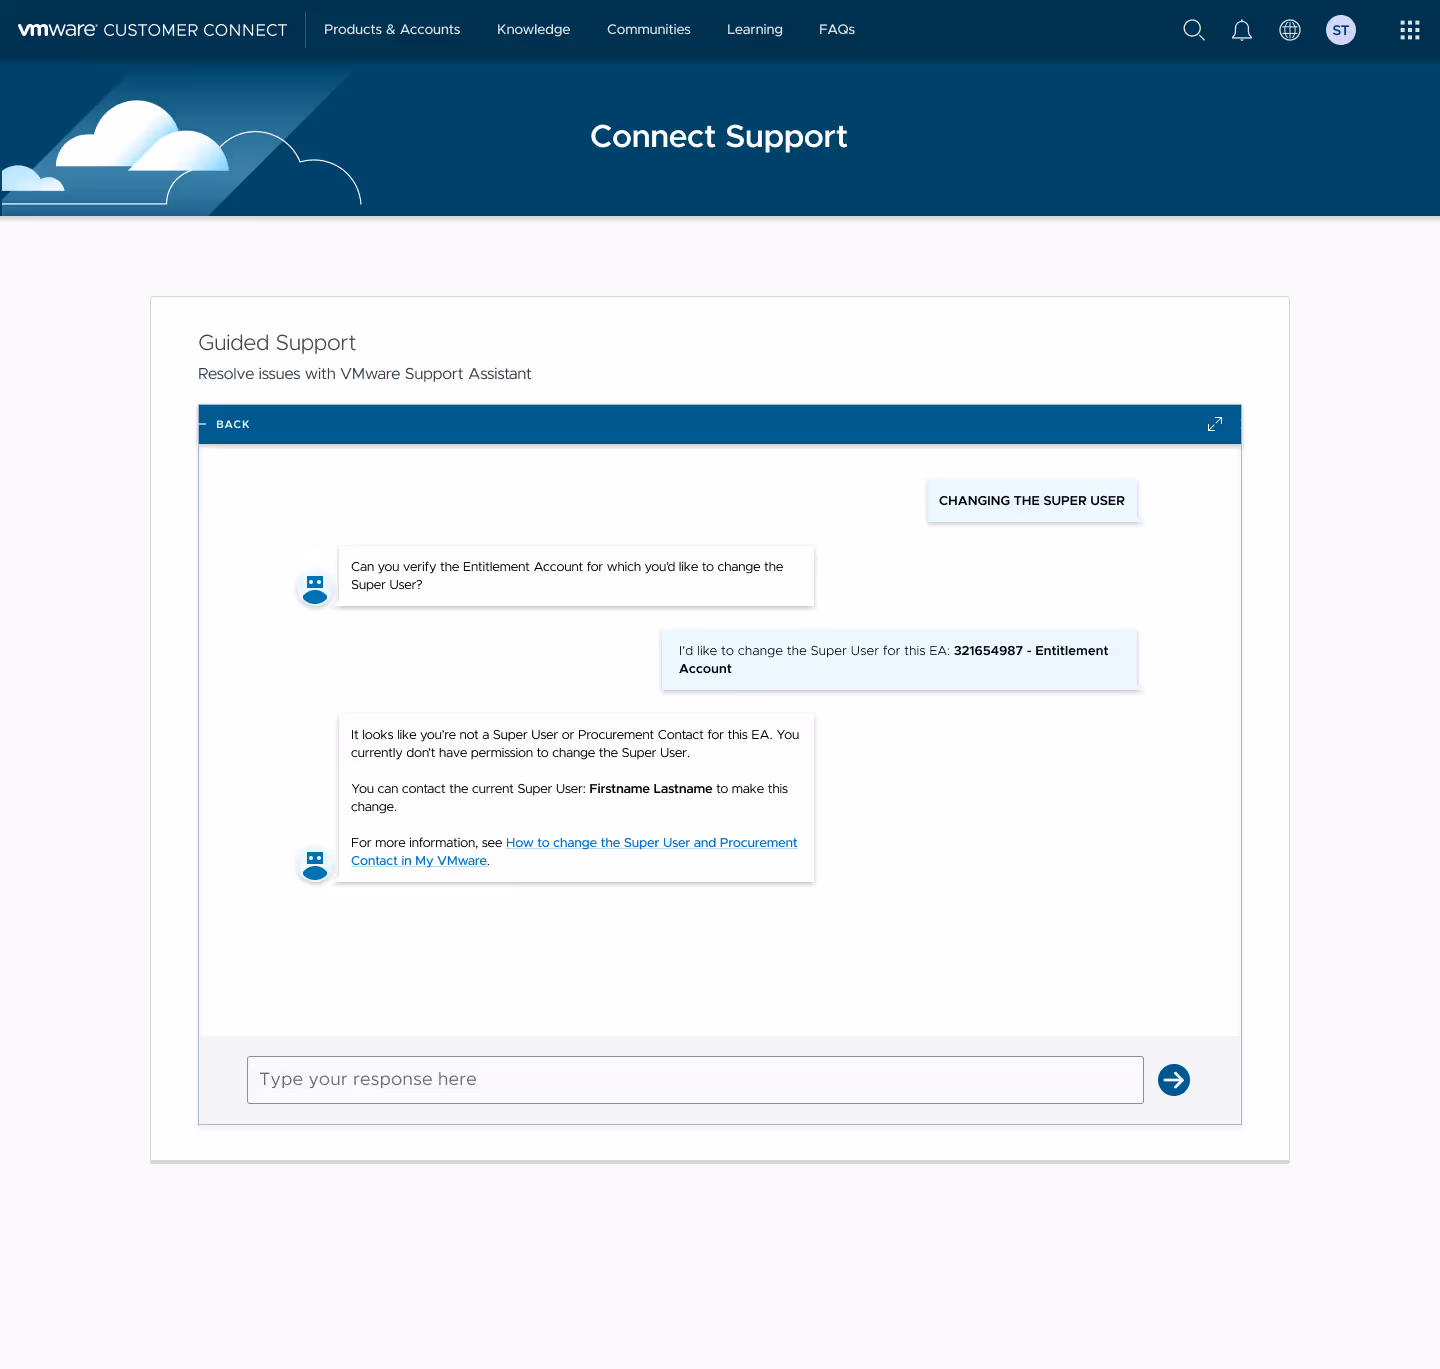Open the search magnifier icon
The image size is (1440, 1369).
1194,30
